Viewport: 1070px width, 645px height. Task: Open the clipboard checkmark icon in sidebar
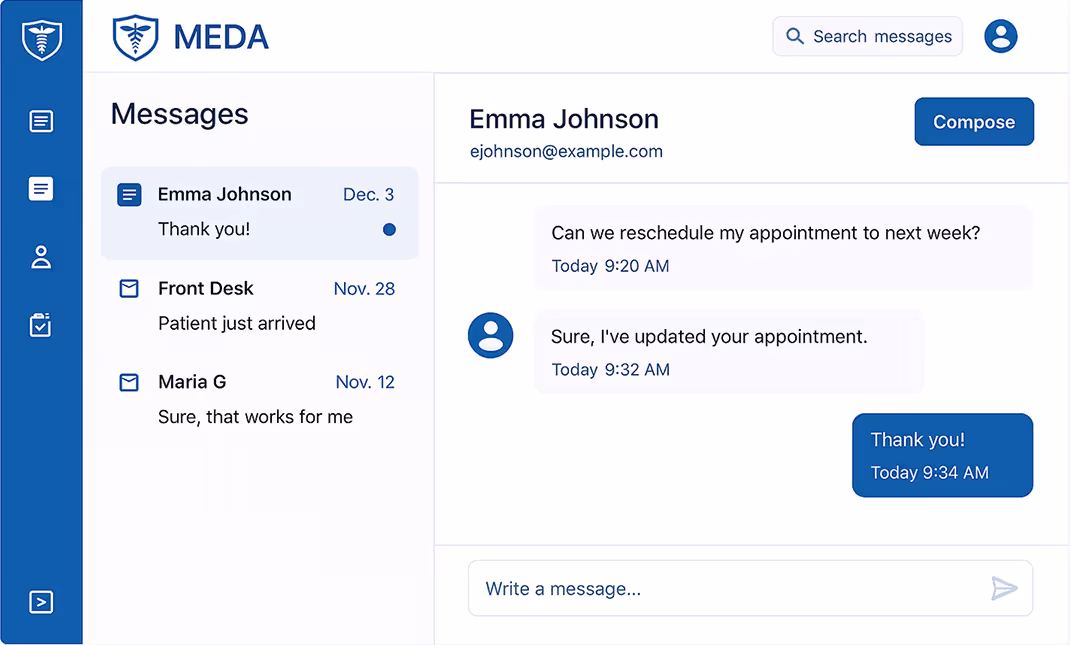click(x=41, y=325)
